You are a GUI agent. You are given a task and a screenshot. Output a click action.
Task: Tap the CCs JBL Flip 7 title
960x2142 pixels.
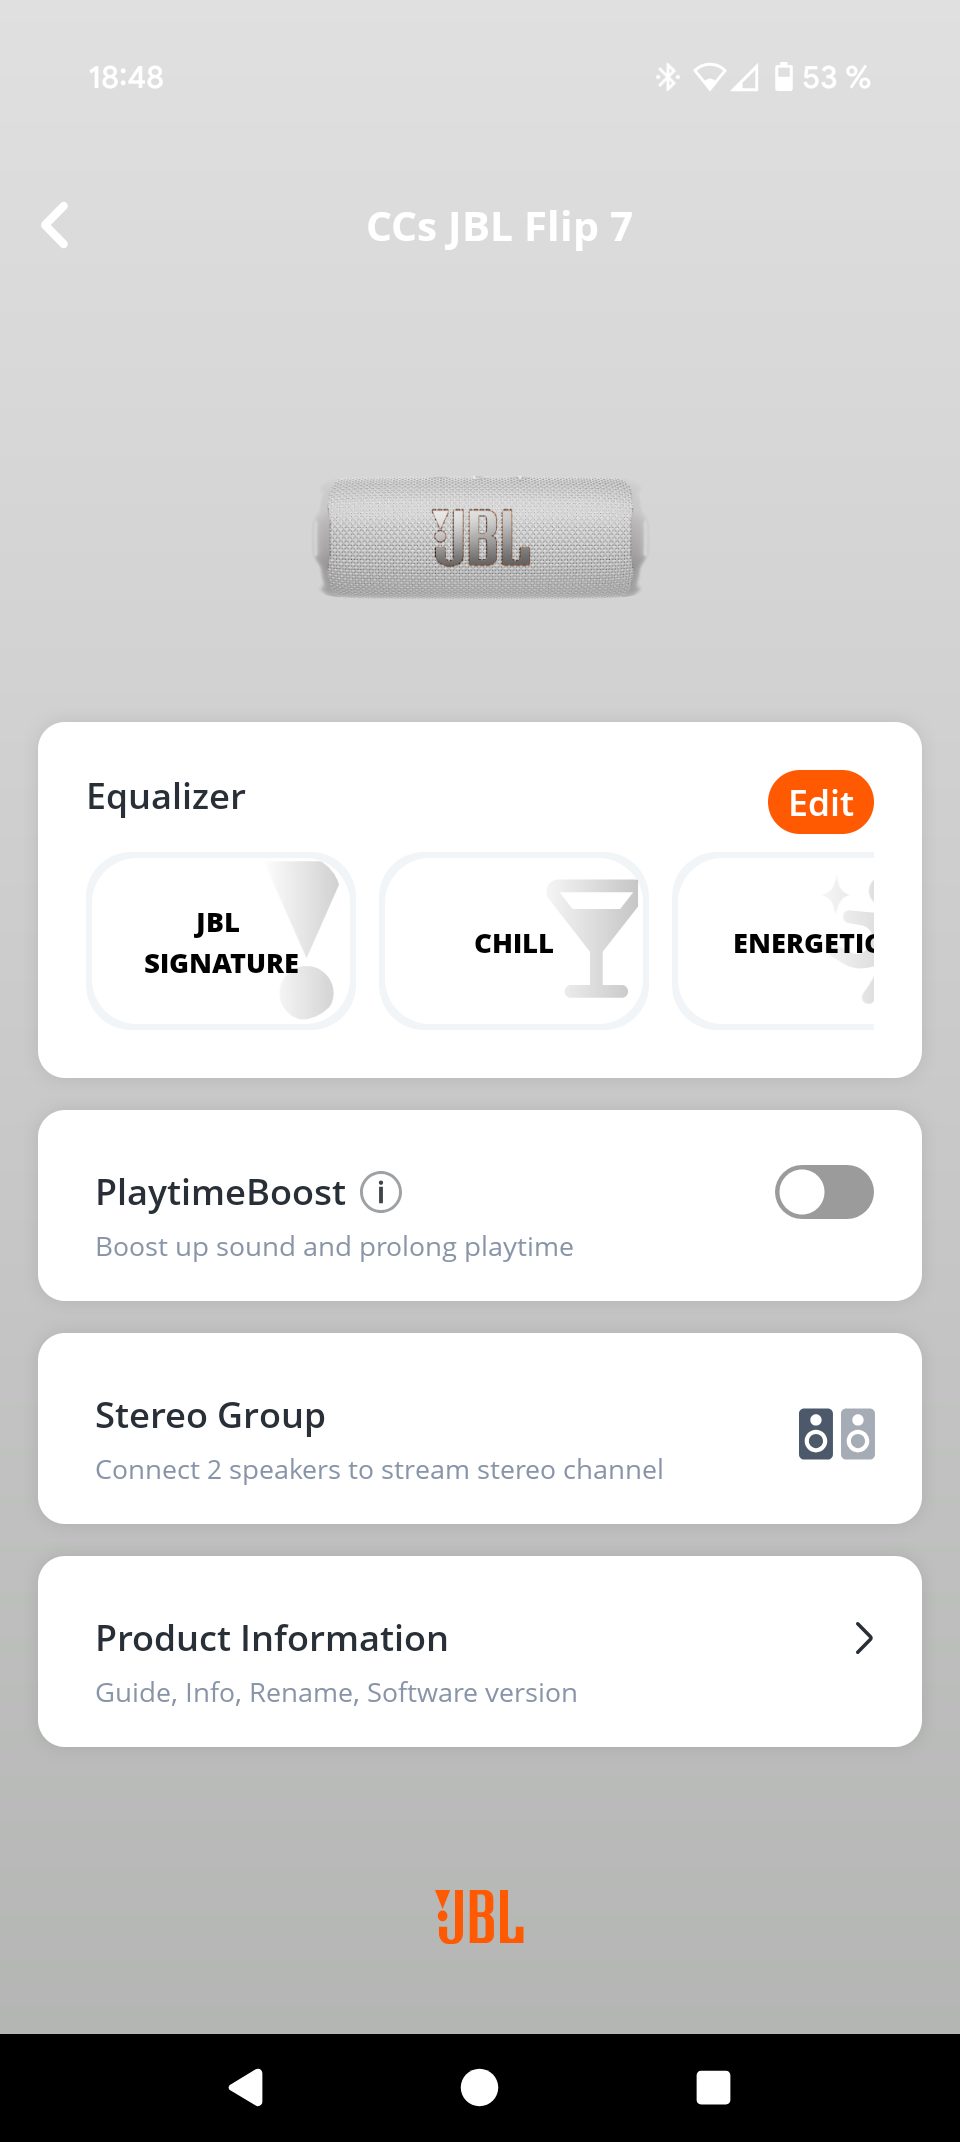(x=499, y=227)
